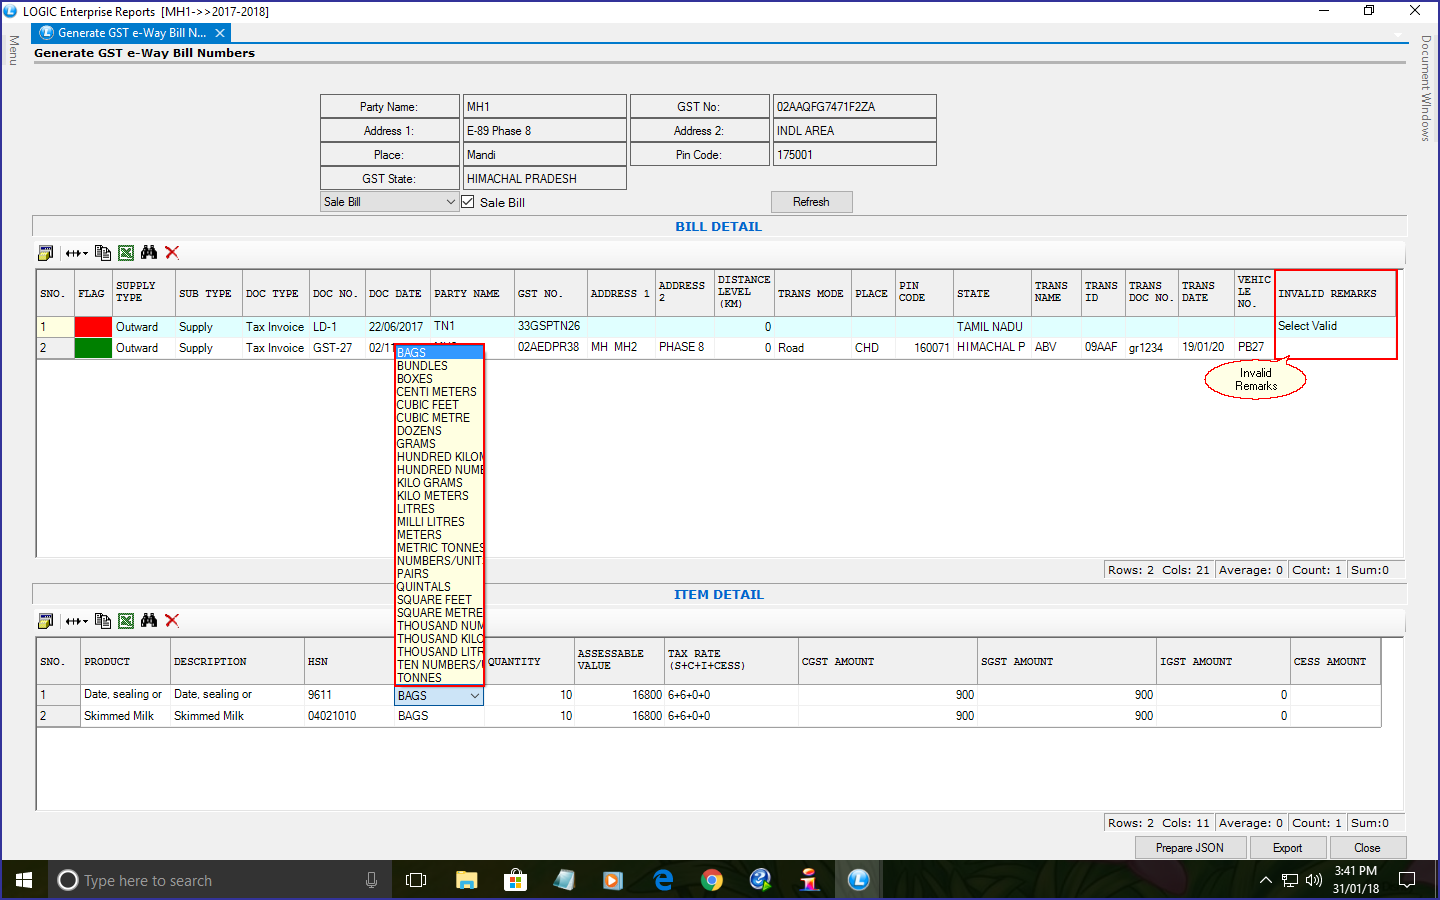The width and height of the screenshot is (1440, 900).
Task: Copy Bill Detail grid data using copy icon
Action: pos(103,253)
